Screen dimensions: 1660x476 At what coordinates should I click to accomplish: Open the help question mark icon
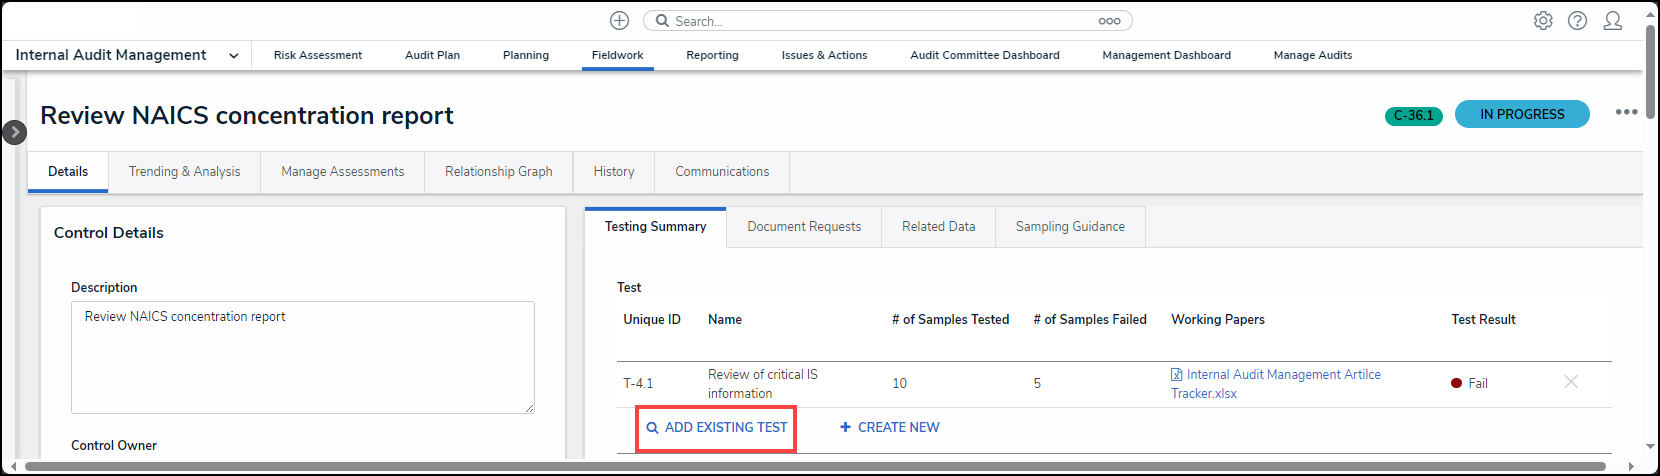click(x=1577, y=21)
